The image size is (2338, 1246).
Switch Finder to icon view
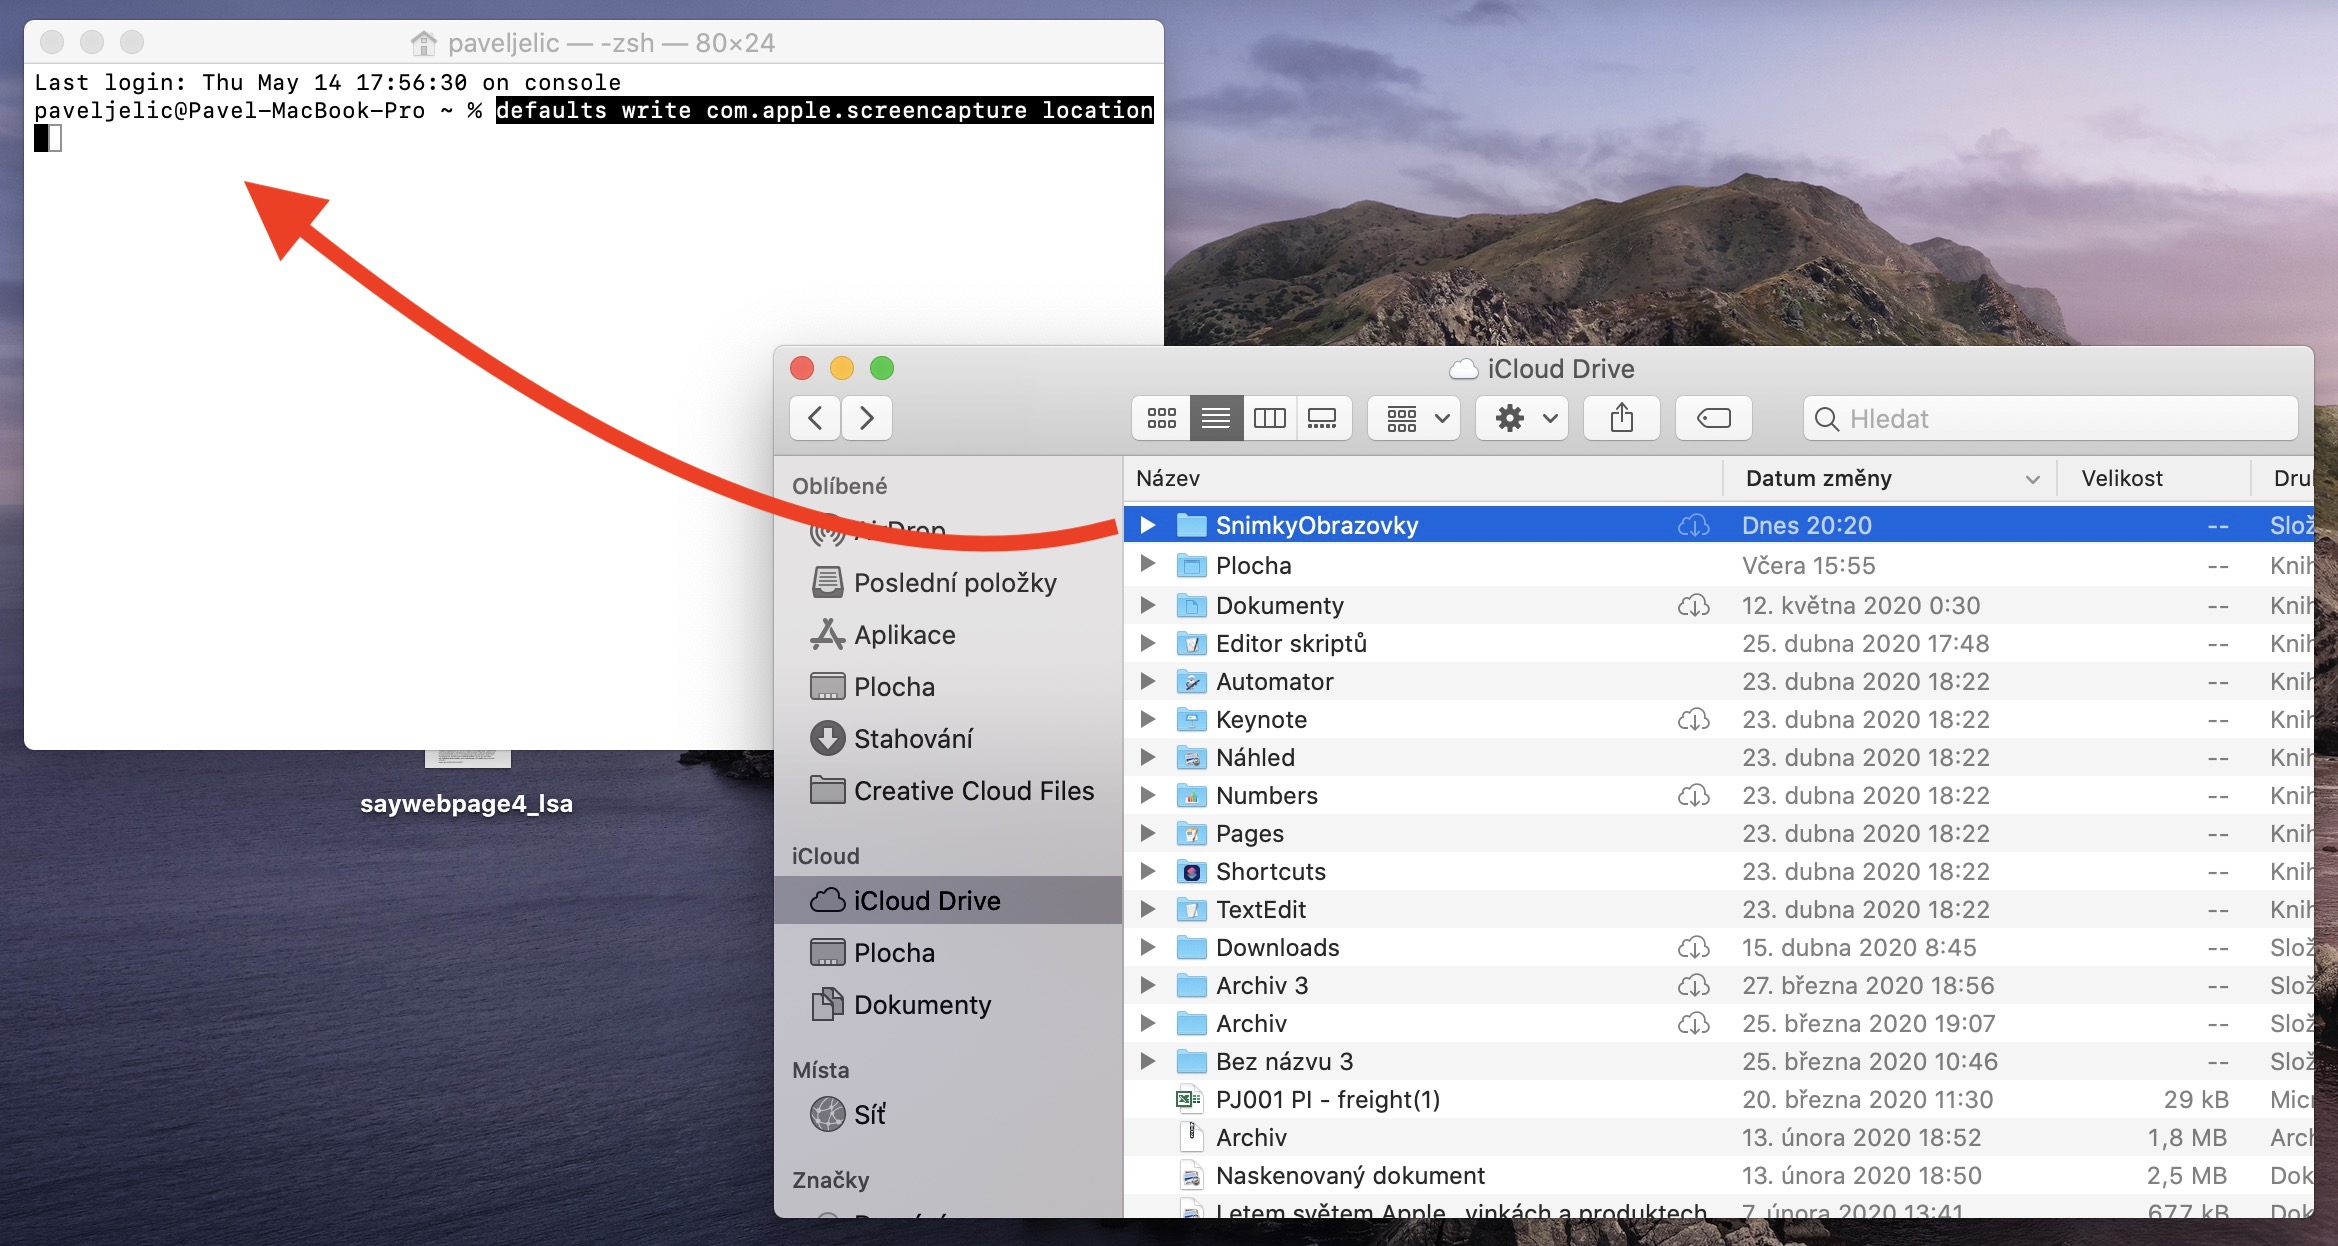[1161, 418]
